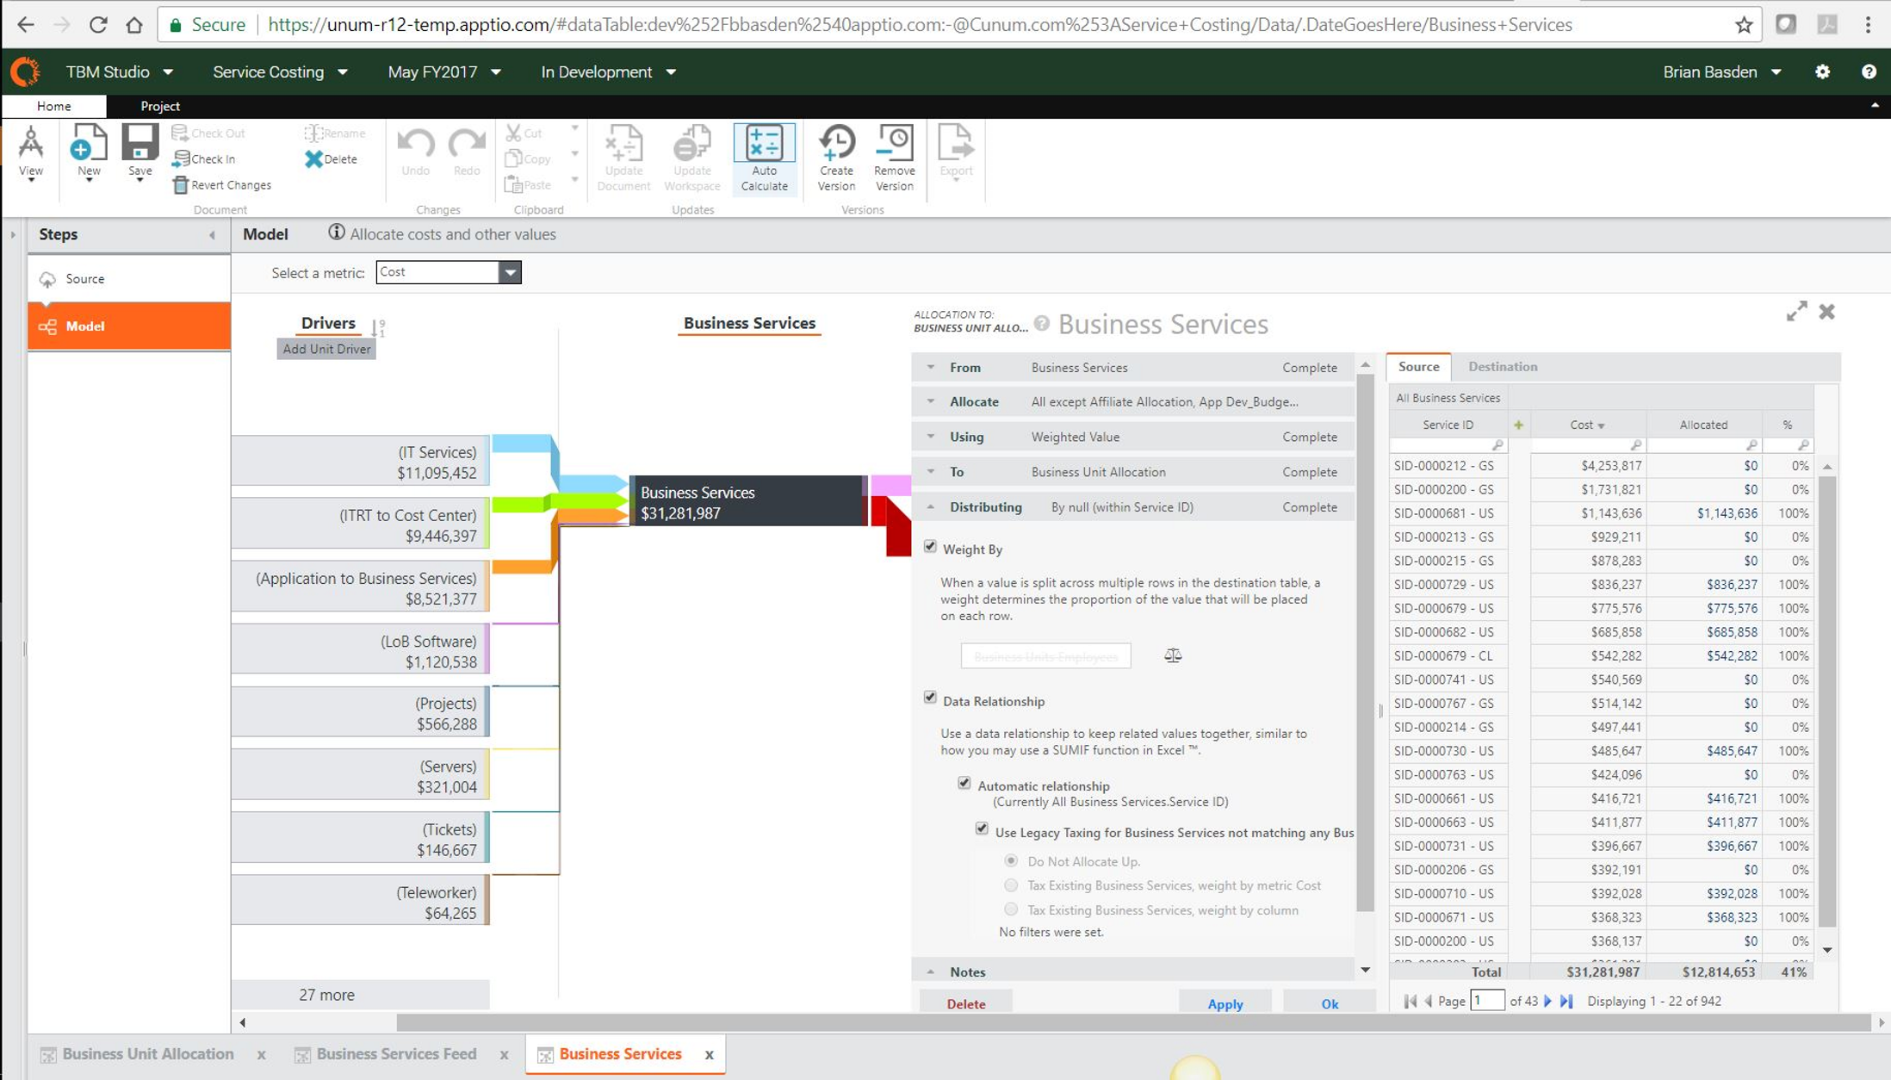The image size is (1891, 1080).
Task: Revert Changes in the Document group
Action: tap(222, 185)
